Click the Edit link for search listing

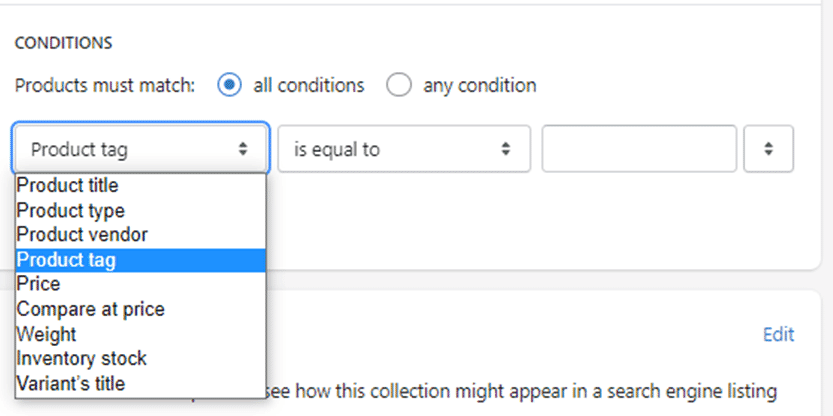778,335
